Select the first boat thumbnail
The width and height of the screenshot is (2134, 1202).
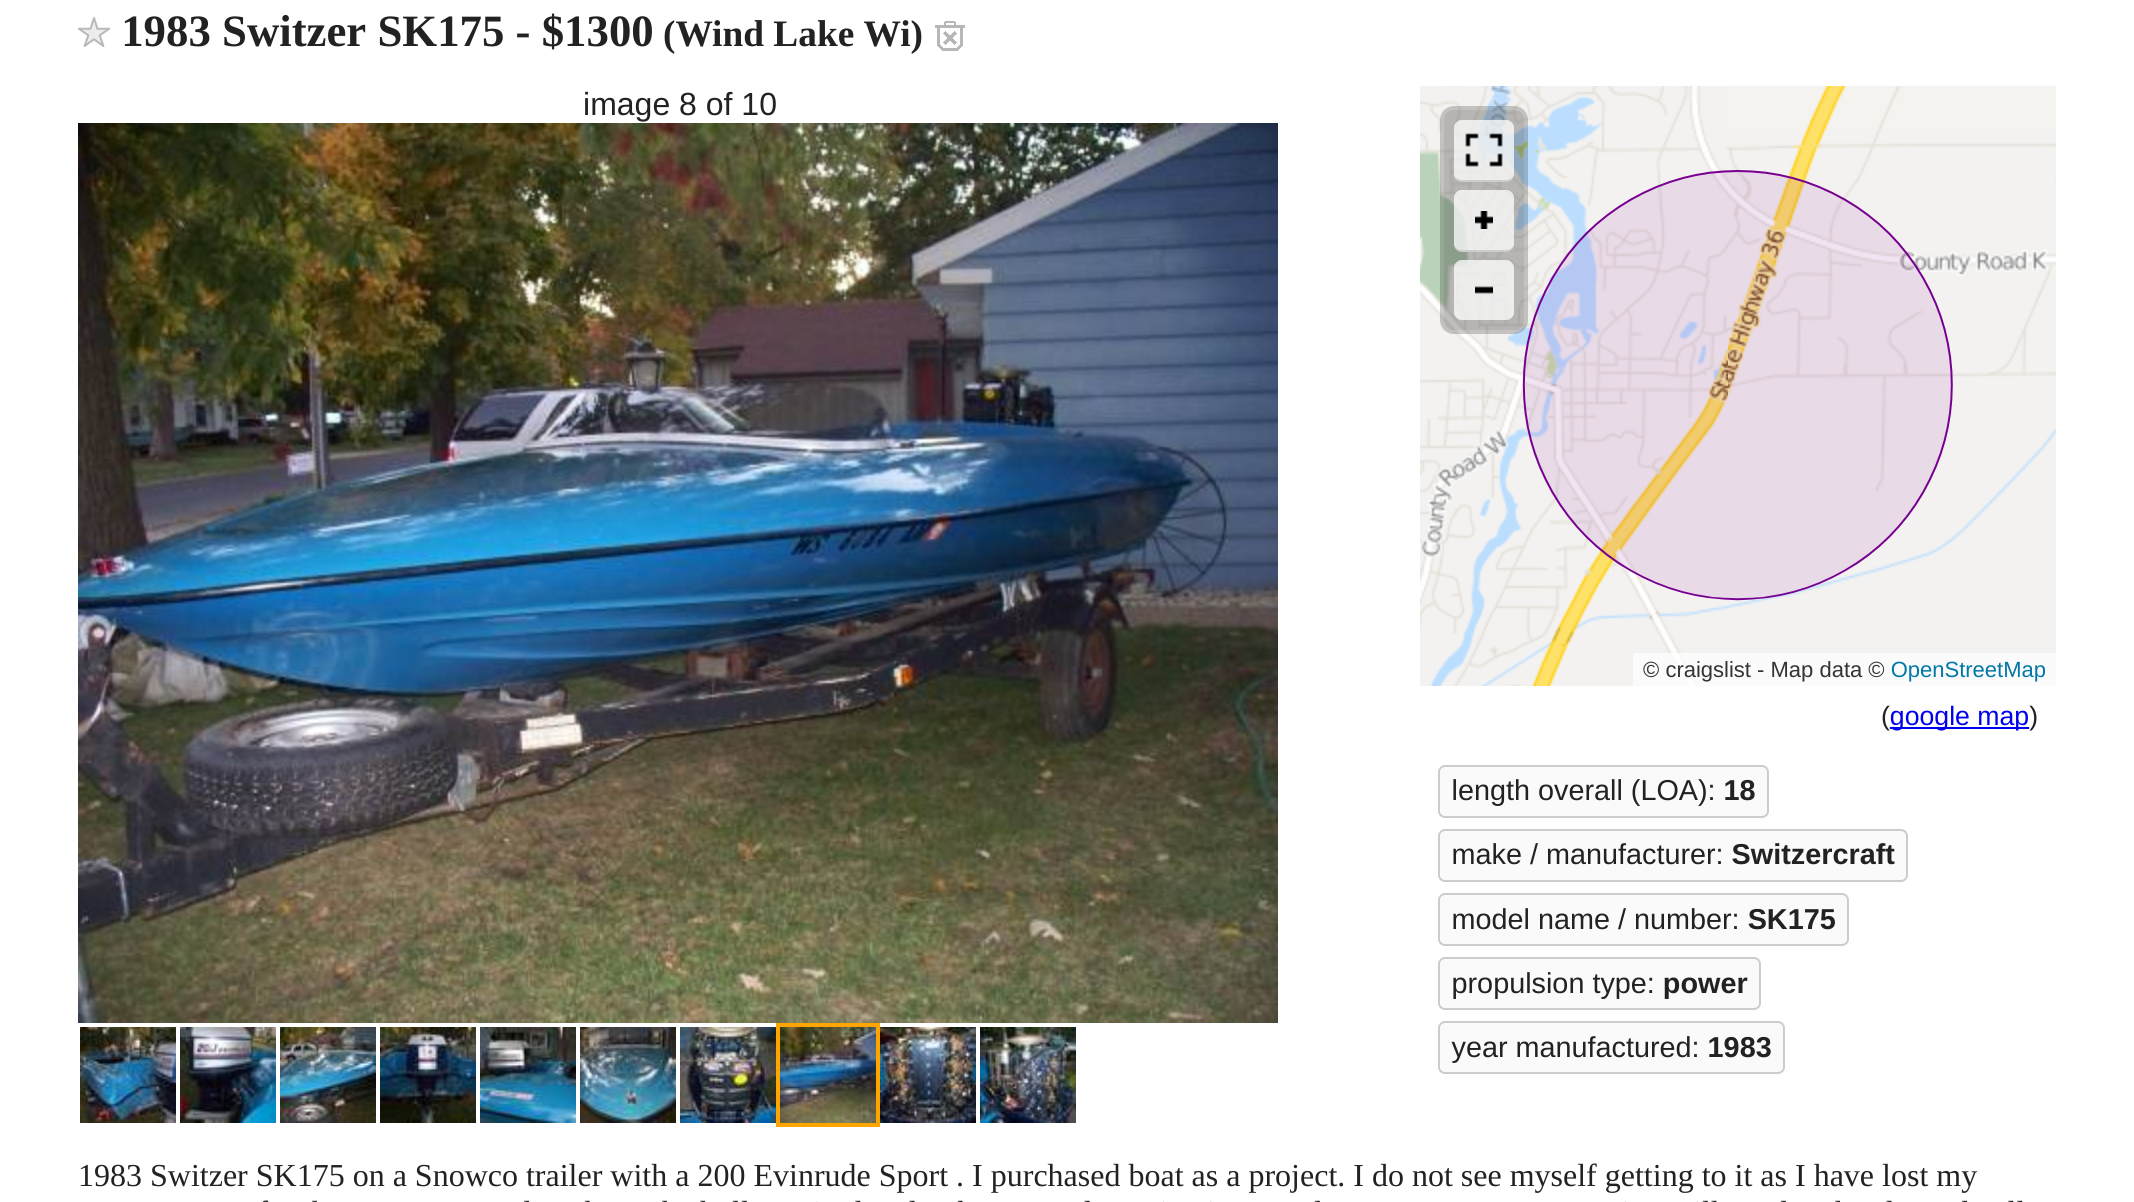tap(128, 1075)
